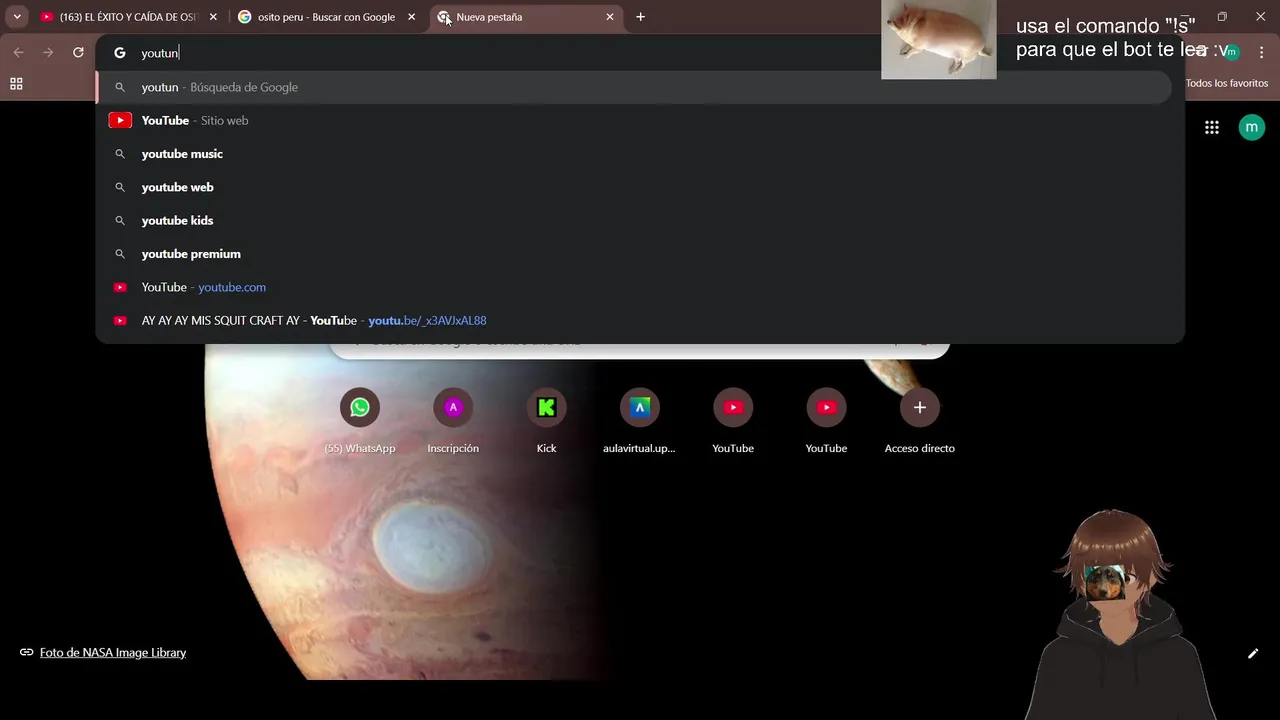Viewport: 1280px width, 720px height.
Task: Select the YouTube youtube.com suggestion
Action: (x=634, y=287)
